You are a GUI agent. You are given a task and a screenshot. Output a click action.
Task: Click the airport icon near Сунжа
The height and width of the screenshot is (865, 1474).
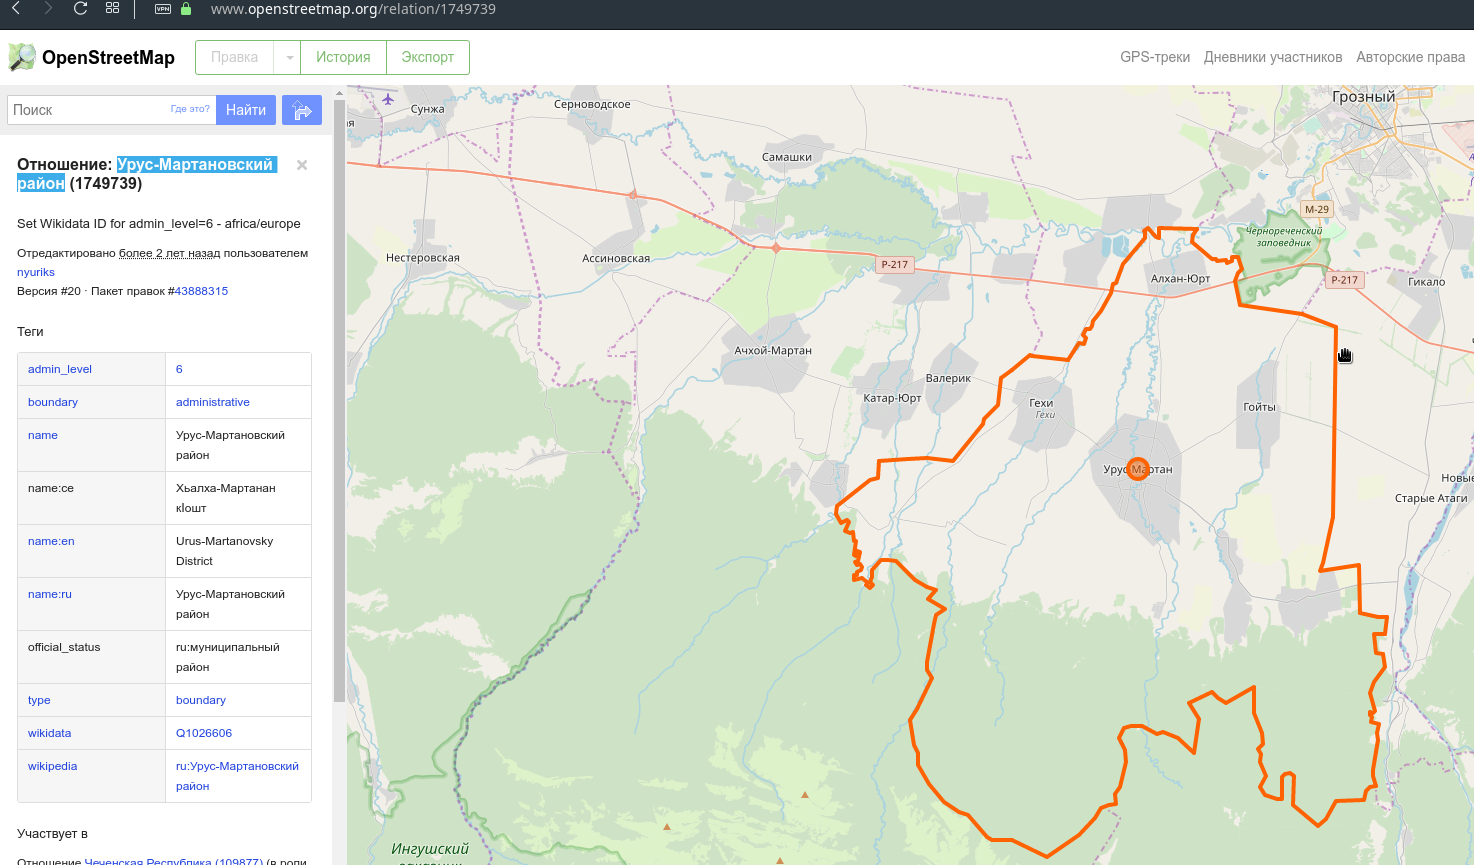click(388, 99)
